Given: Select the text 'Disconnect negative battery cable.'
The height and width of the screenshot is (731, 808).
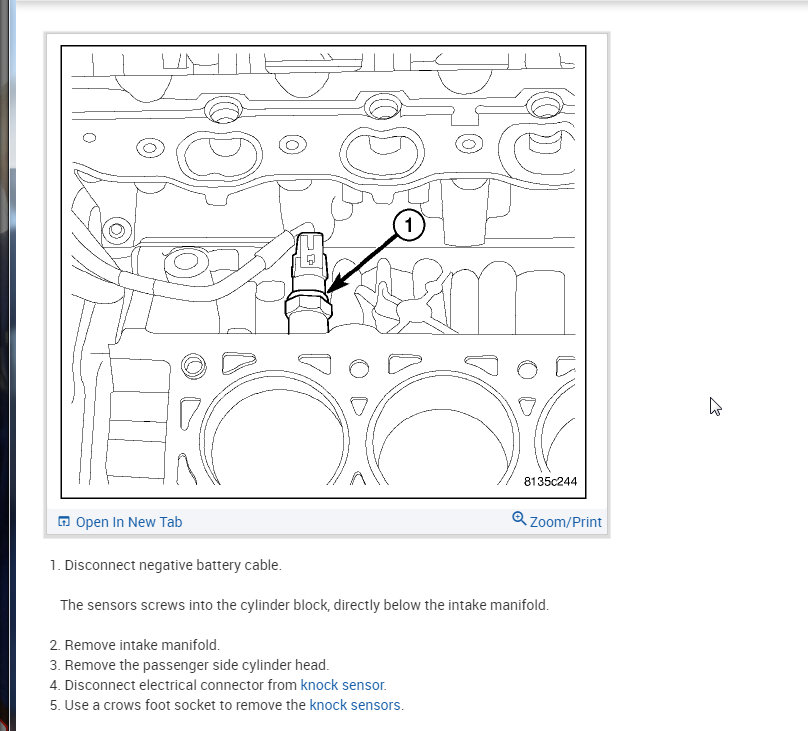Looking at the screenshot, I should click(173, 565).
